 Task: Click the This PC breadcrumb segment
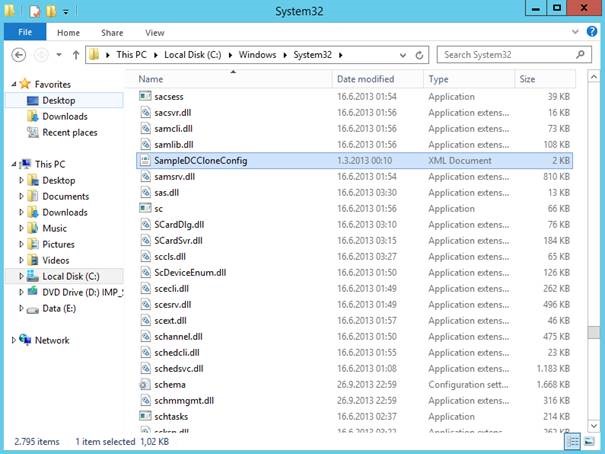pos(132,55)
